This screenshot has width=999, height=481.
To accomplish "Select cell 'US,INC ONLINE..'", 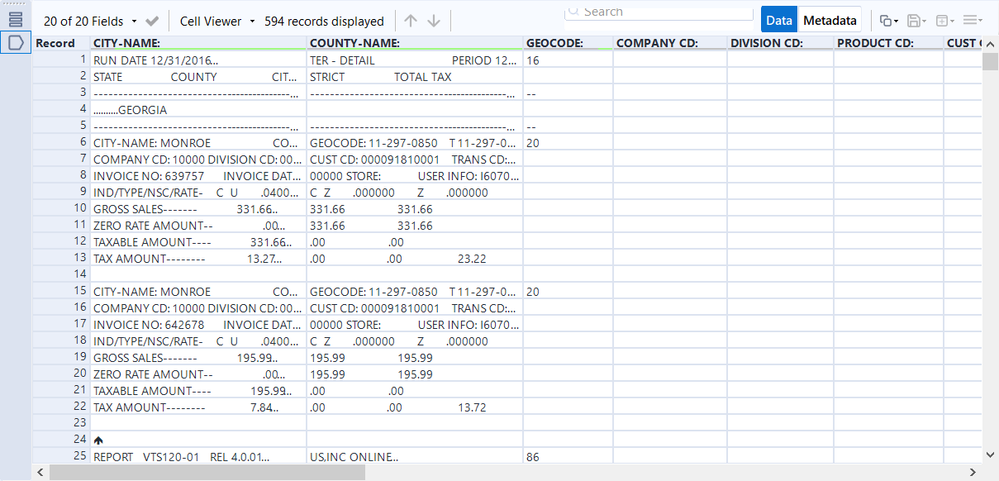I will 415,457.
